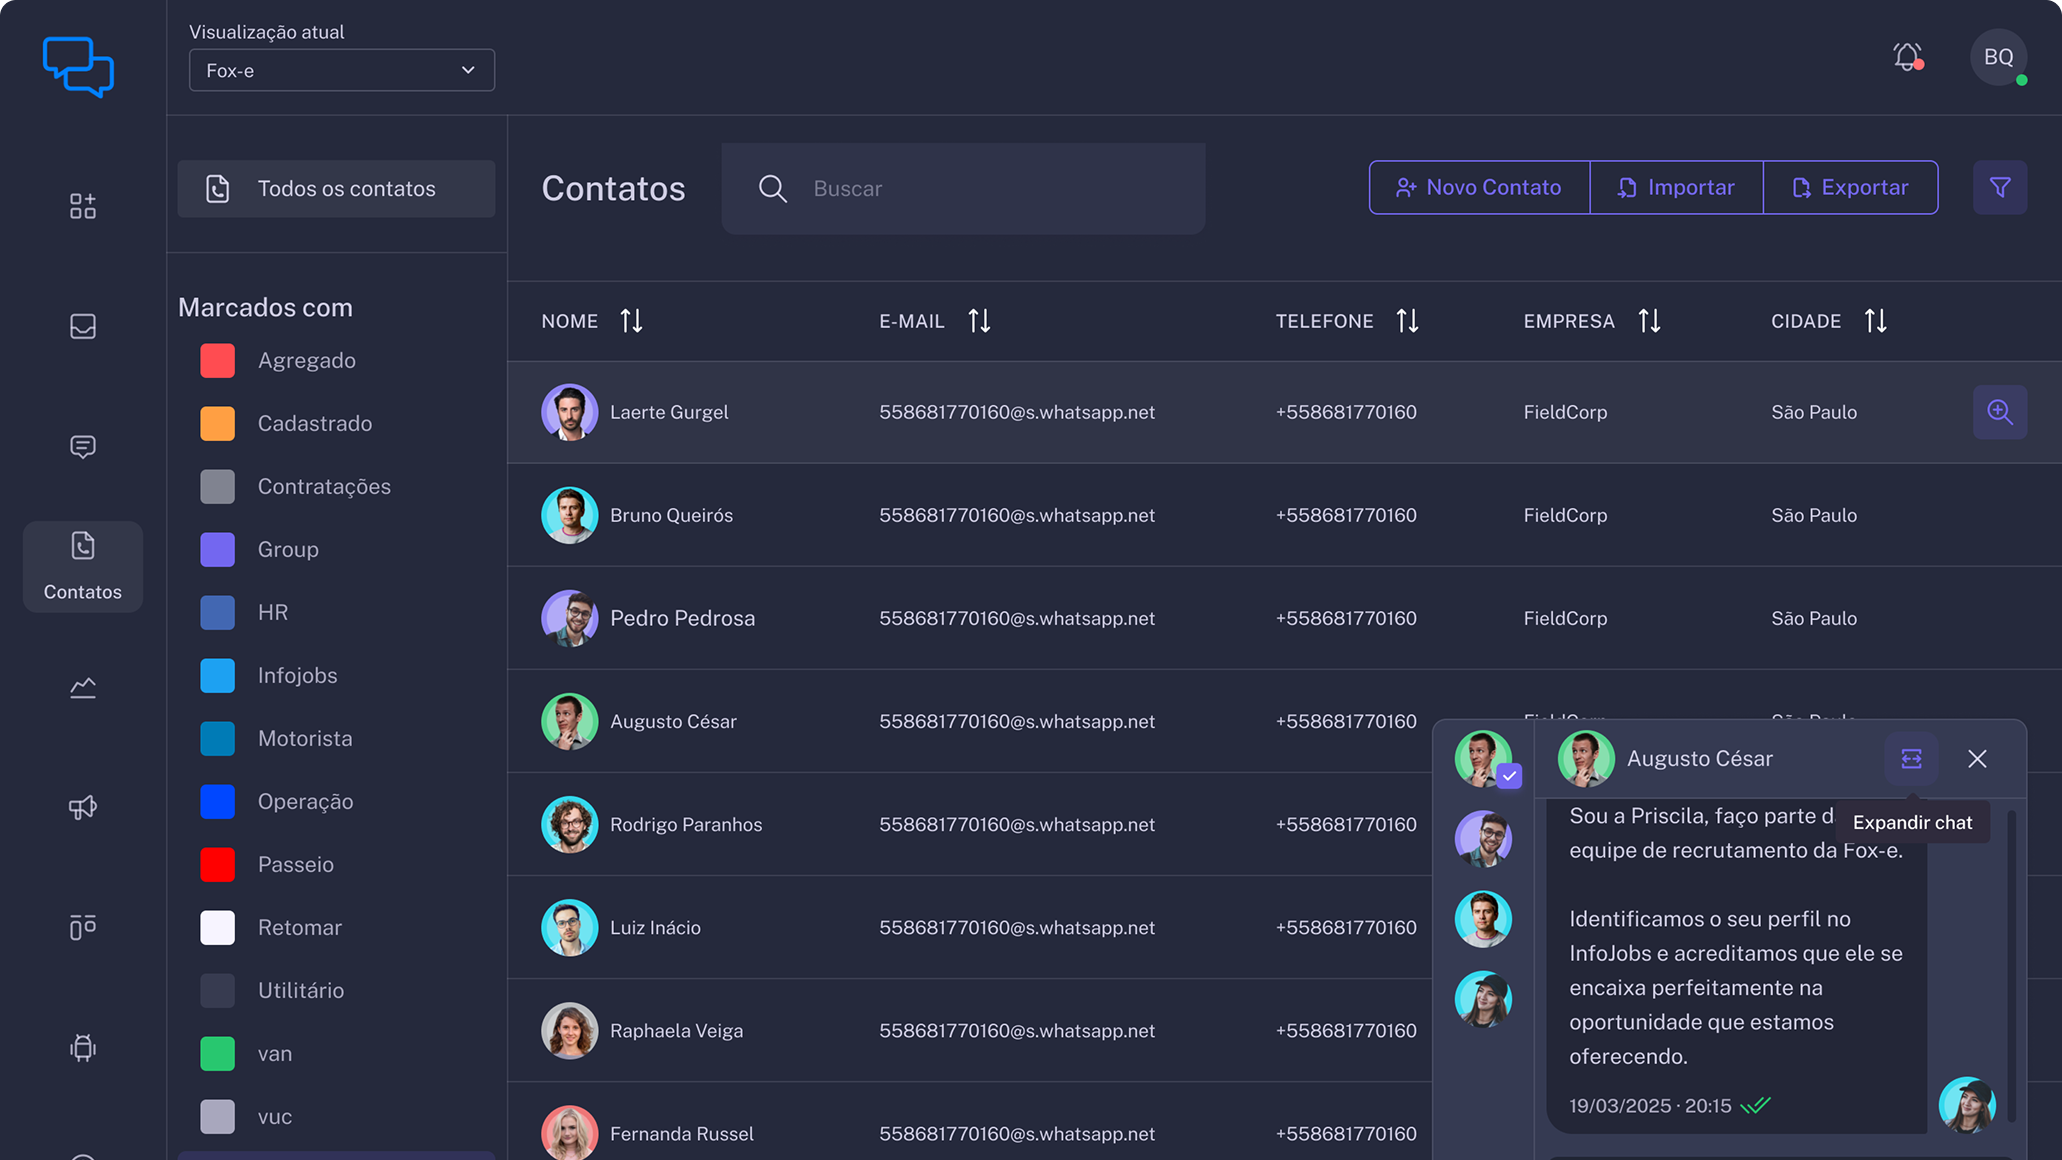Open the notifications bell
2062x1160 pixels.
pyautogui.click(x=1907, y=57)
